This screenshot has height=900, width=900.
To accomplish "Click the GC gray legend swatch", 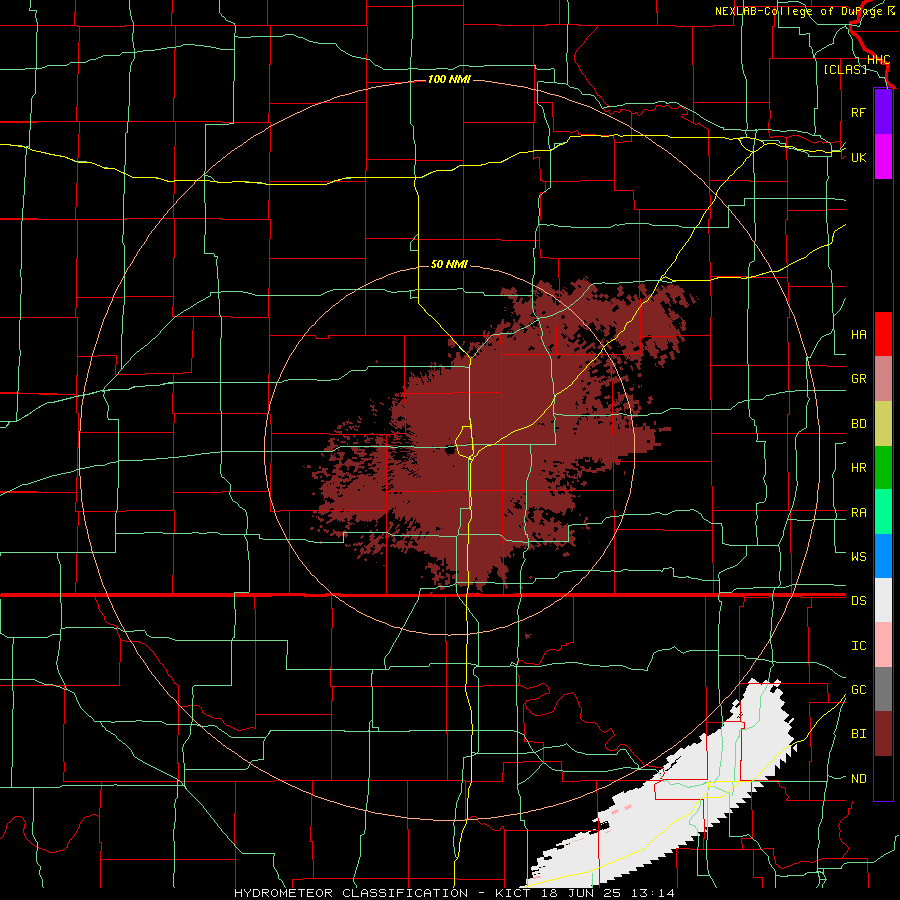I will [x=883, y=689].
